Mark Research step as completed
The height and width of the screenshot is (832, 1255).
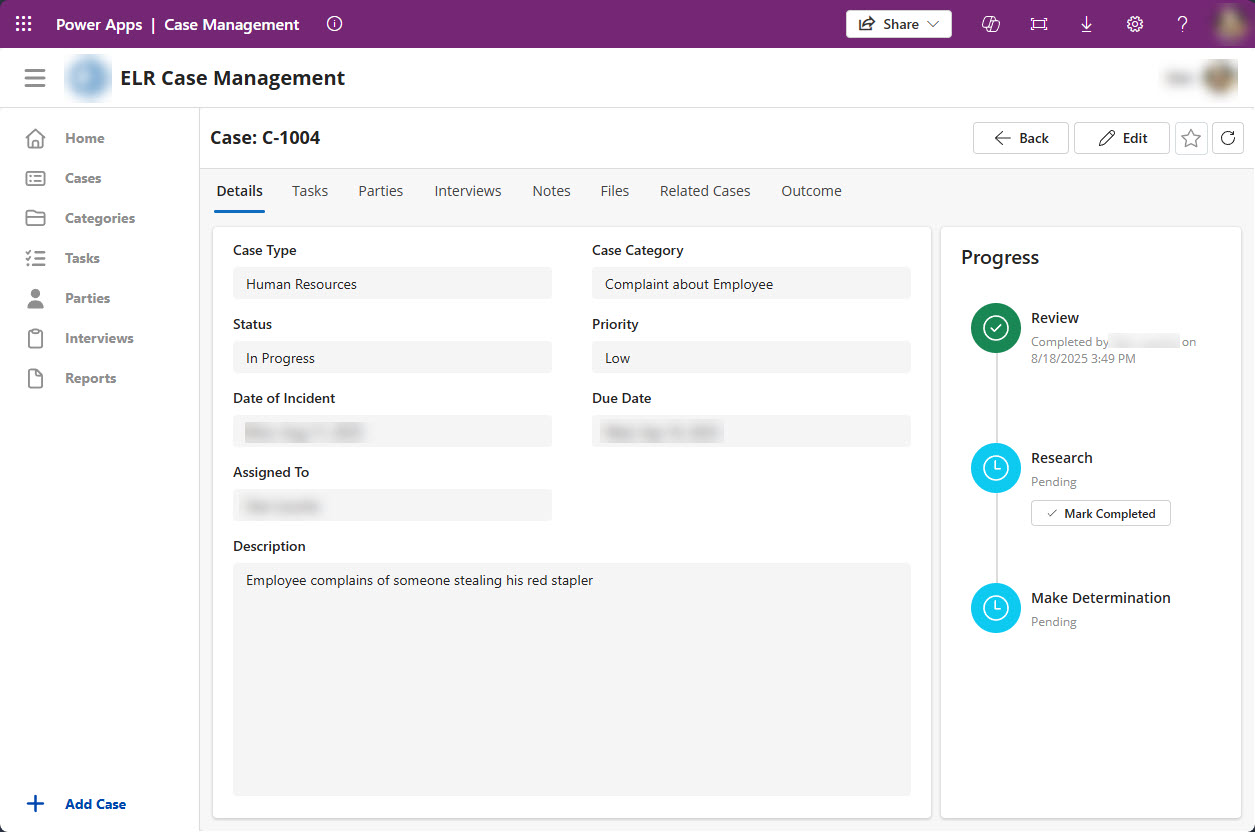click(1100, 514)
